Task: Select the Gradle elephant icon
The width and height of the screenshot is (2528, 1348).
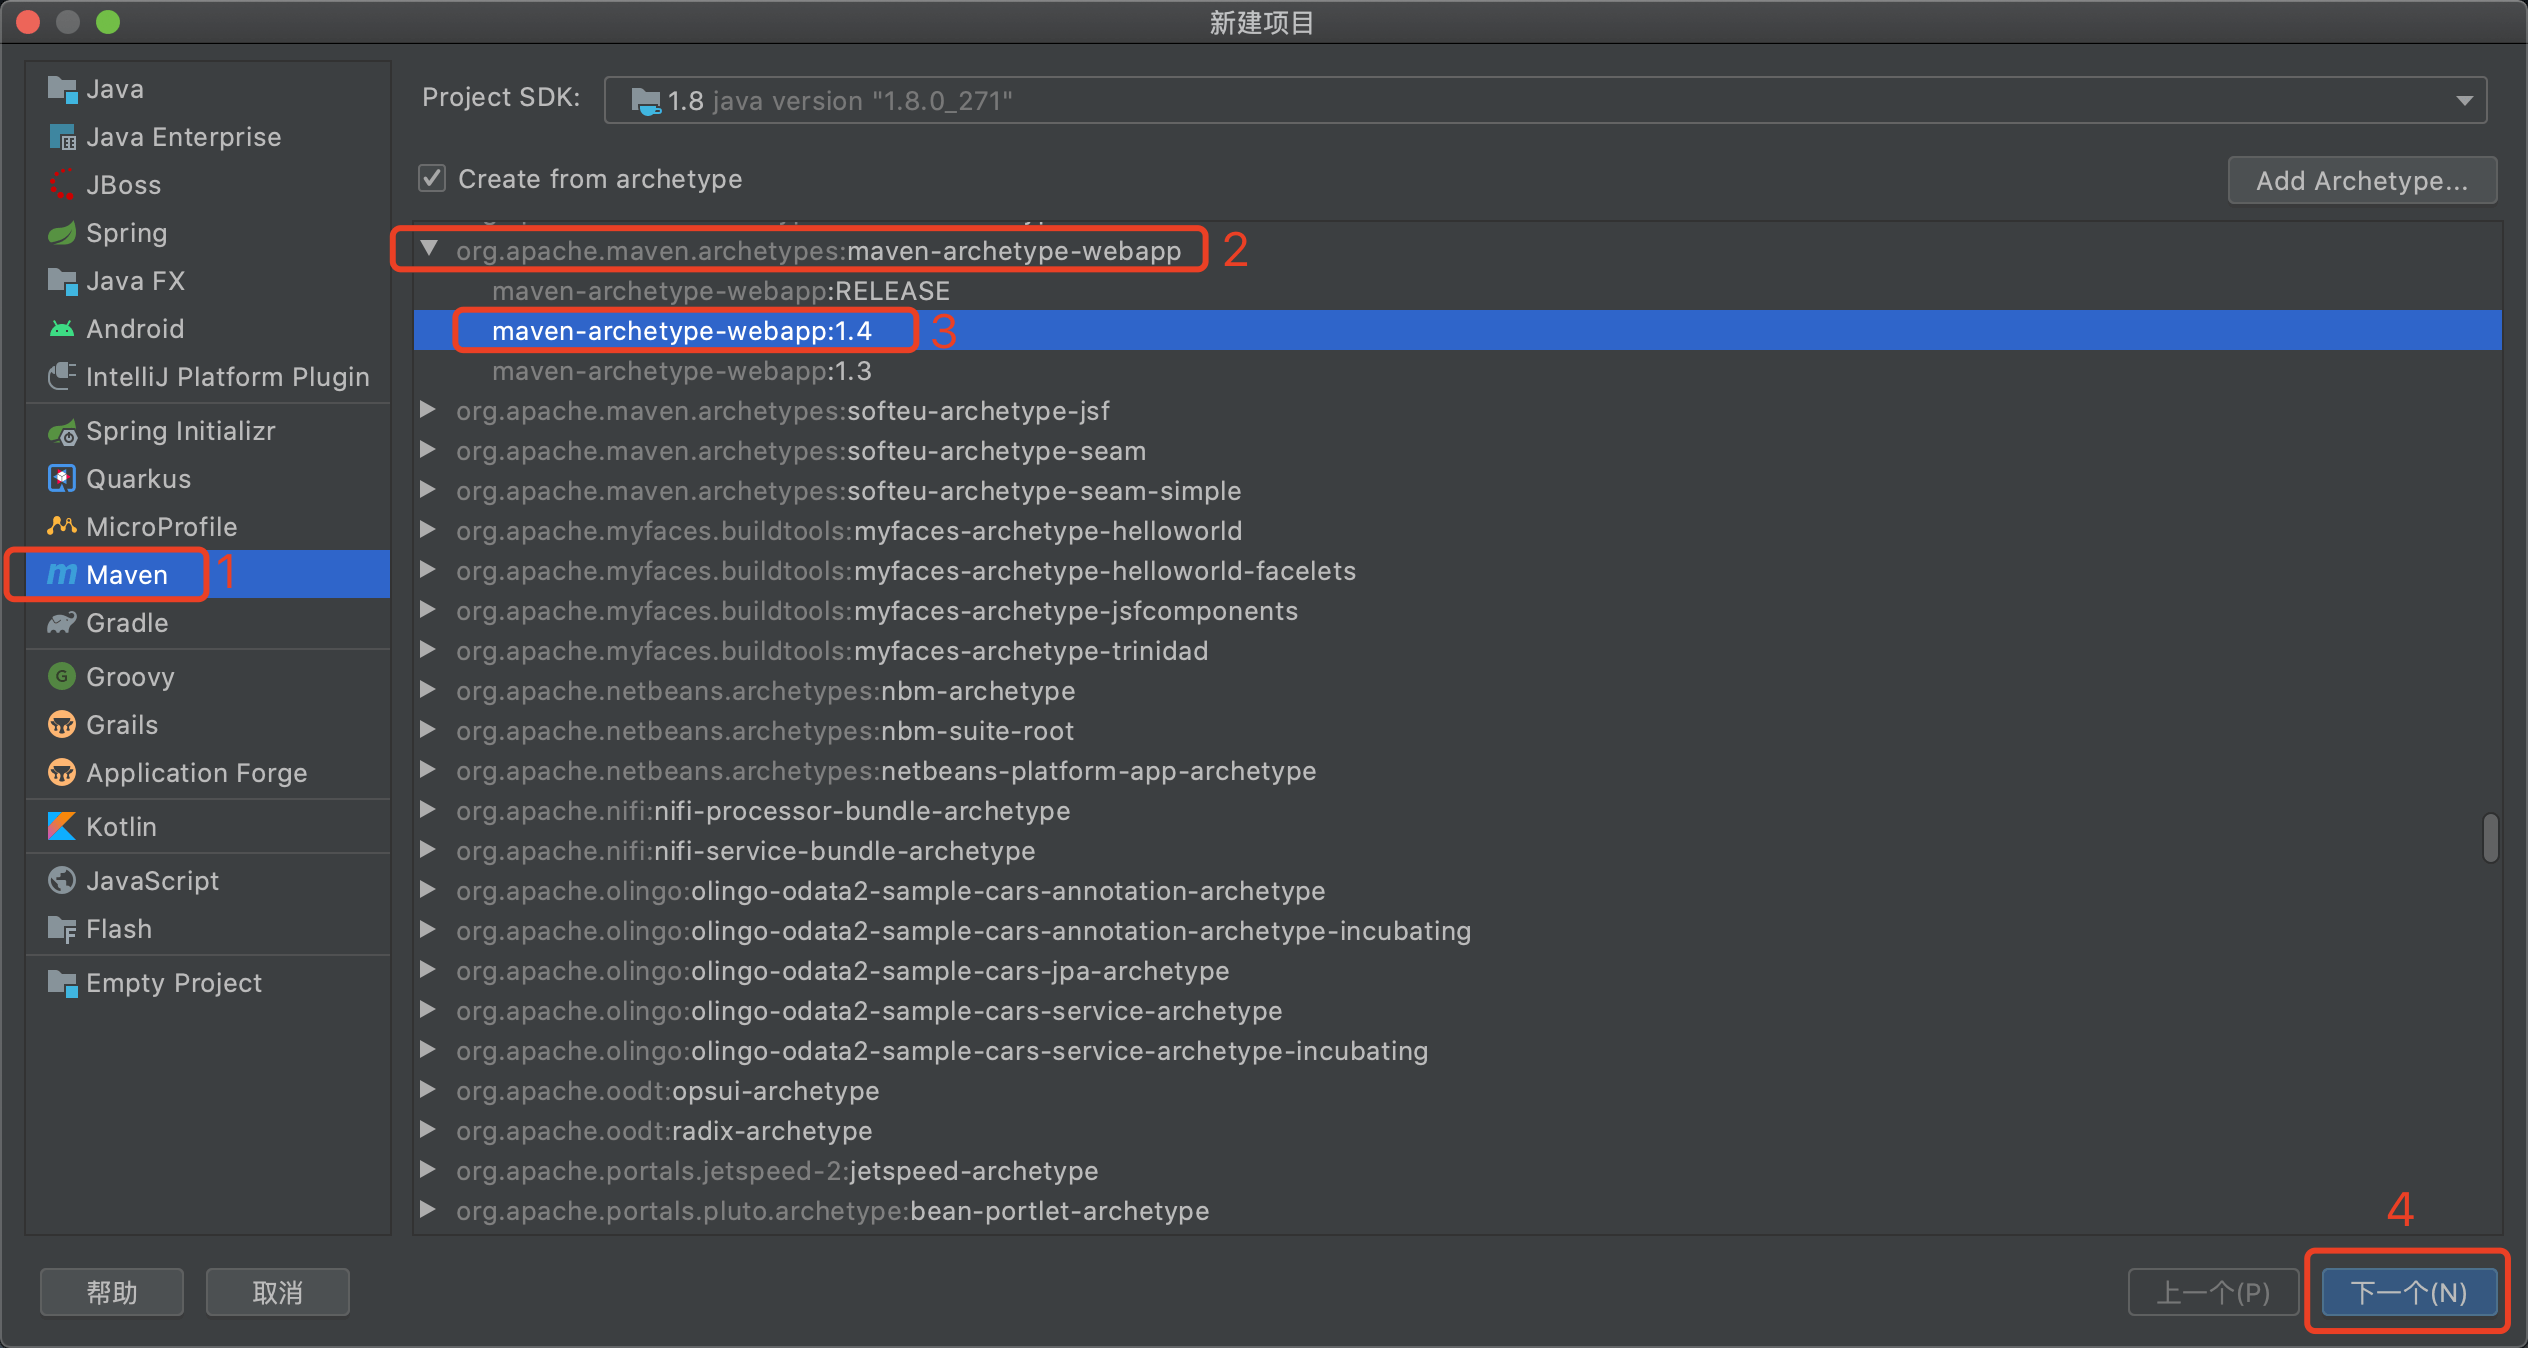Action: 62,623
